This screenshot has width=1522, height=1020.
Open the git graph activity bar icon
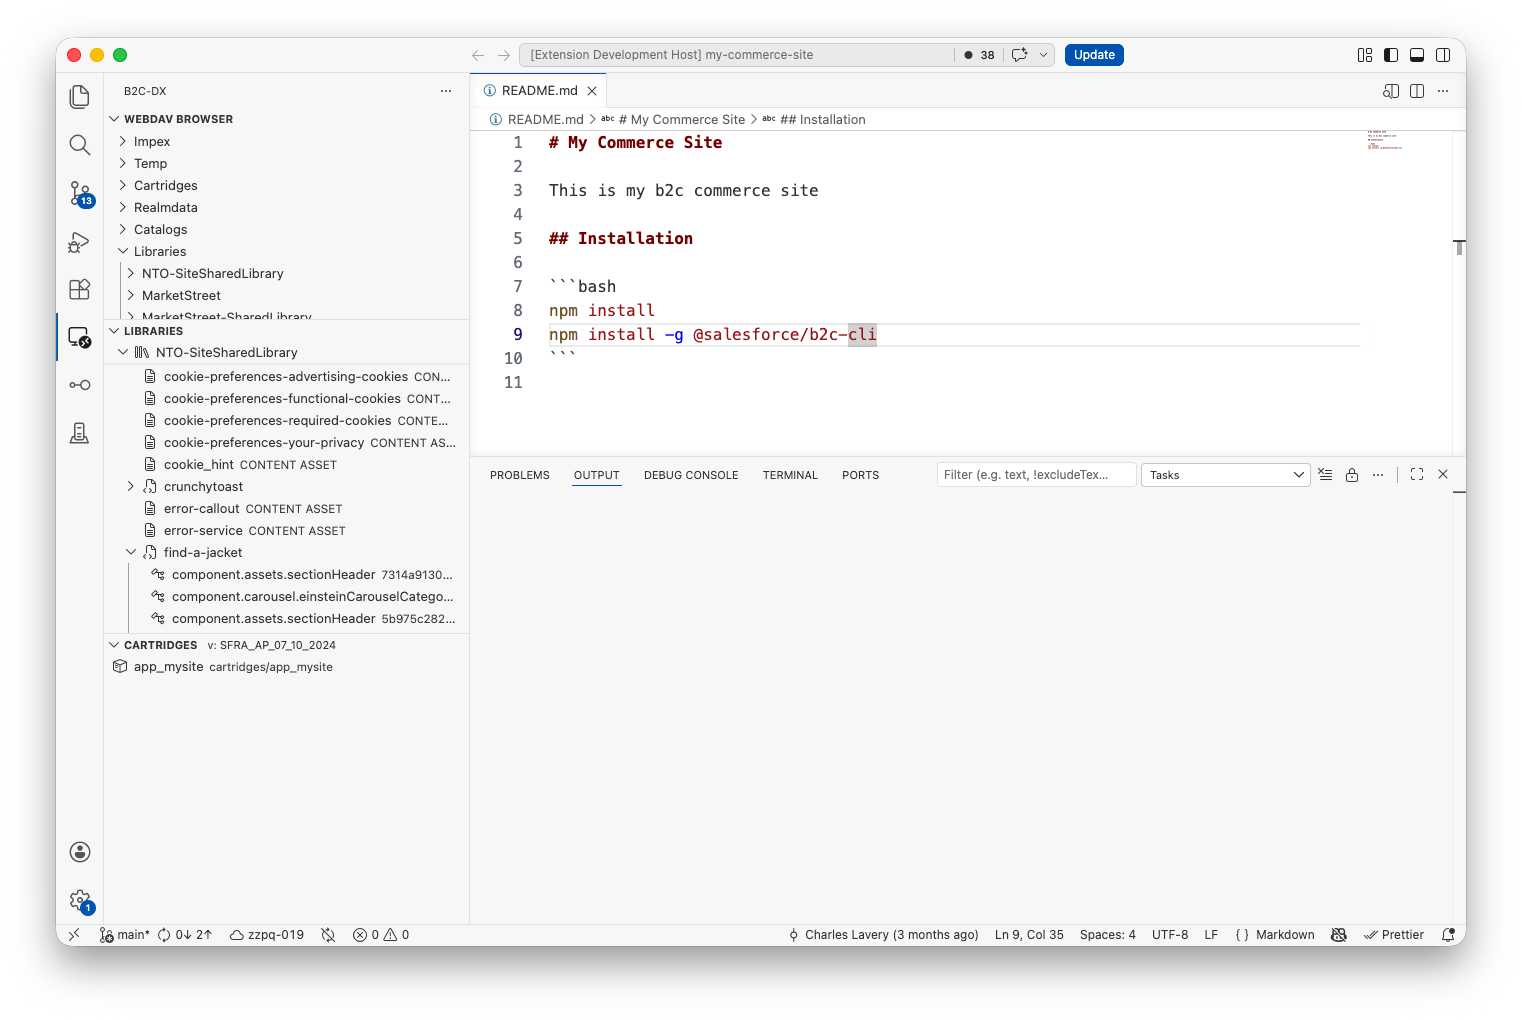coord(80,385)
